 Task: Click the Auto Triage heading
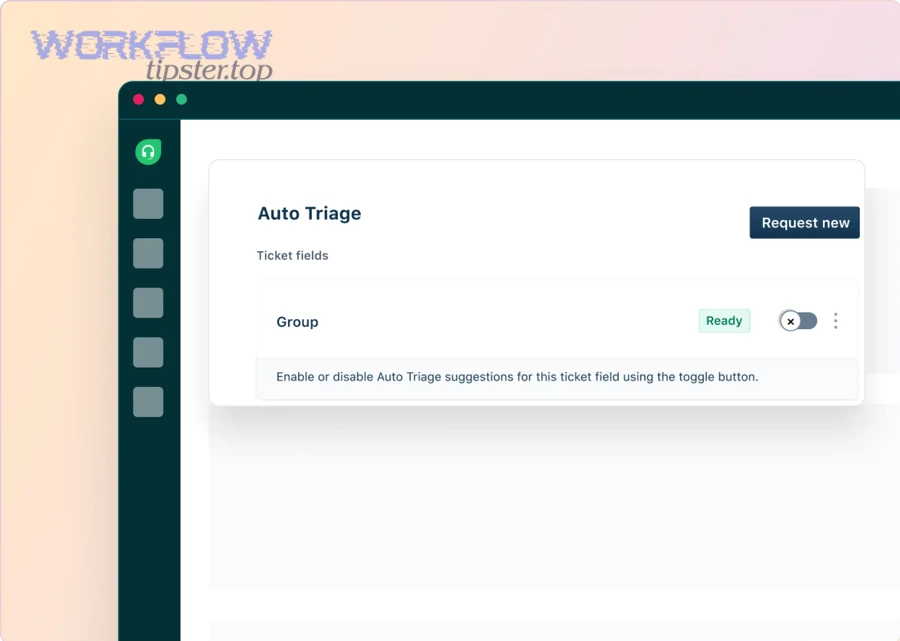(309, 213)
